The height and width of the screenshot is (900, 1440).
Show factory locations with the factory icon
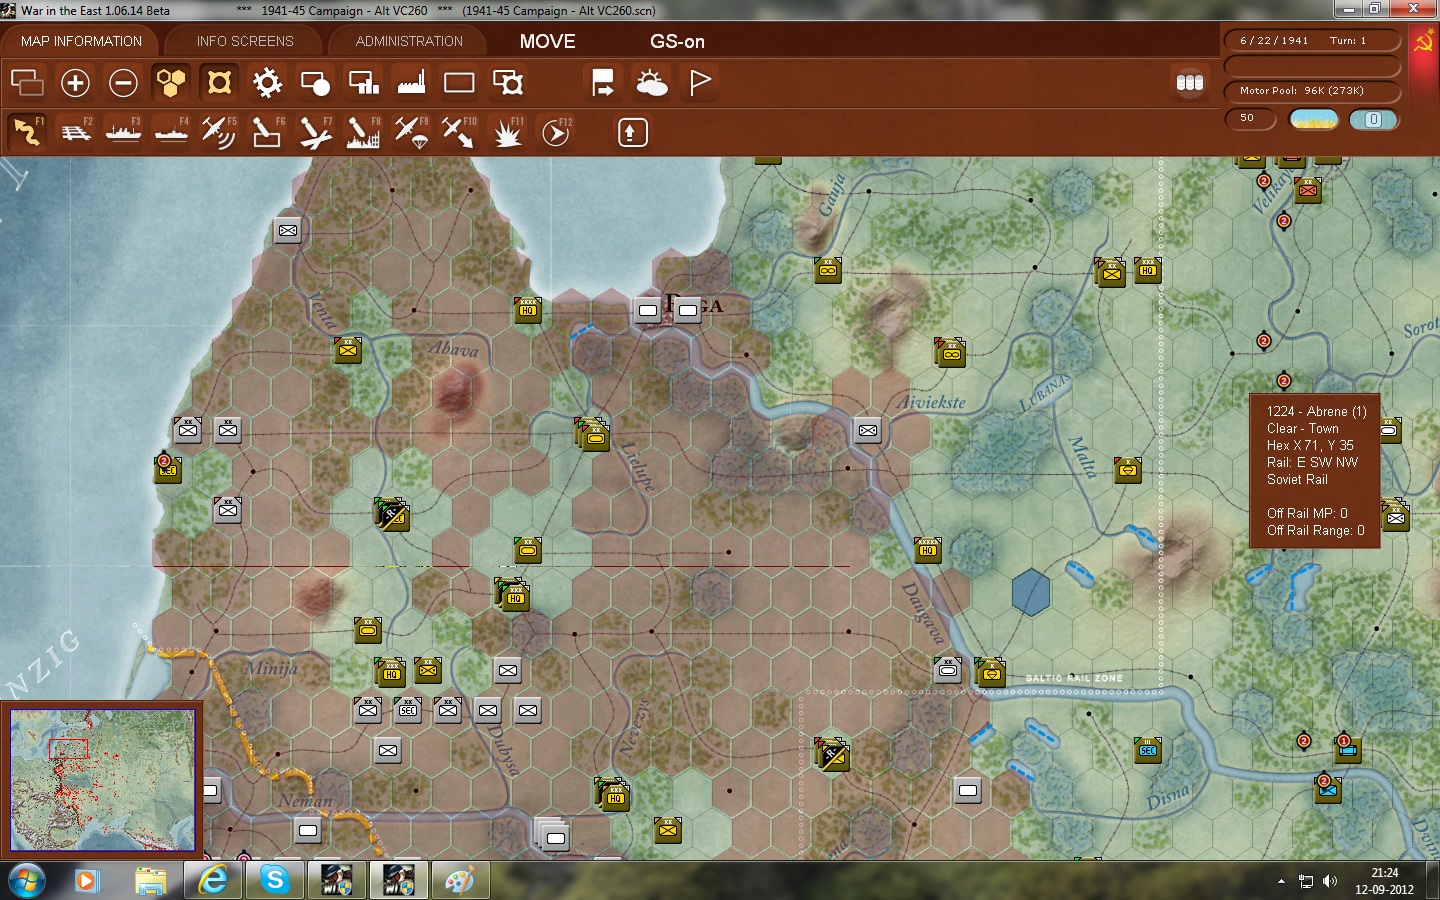411,83
